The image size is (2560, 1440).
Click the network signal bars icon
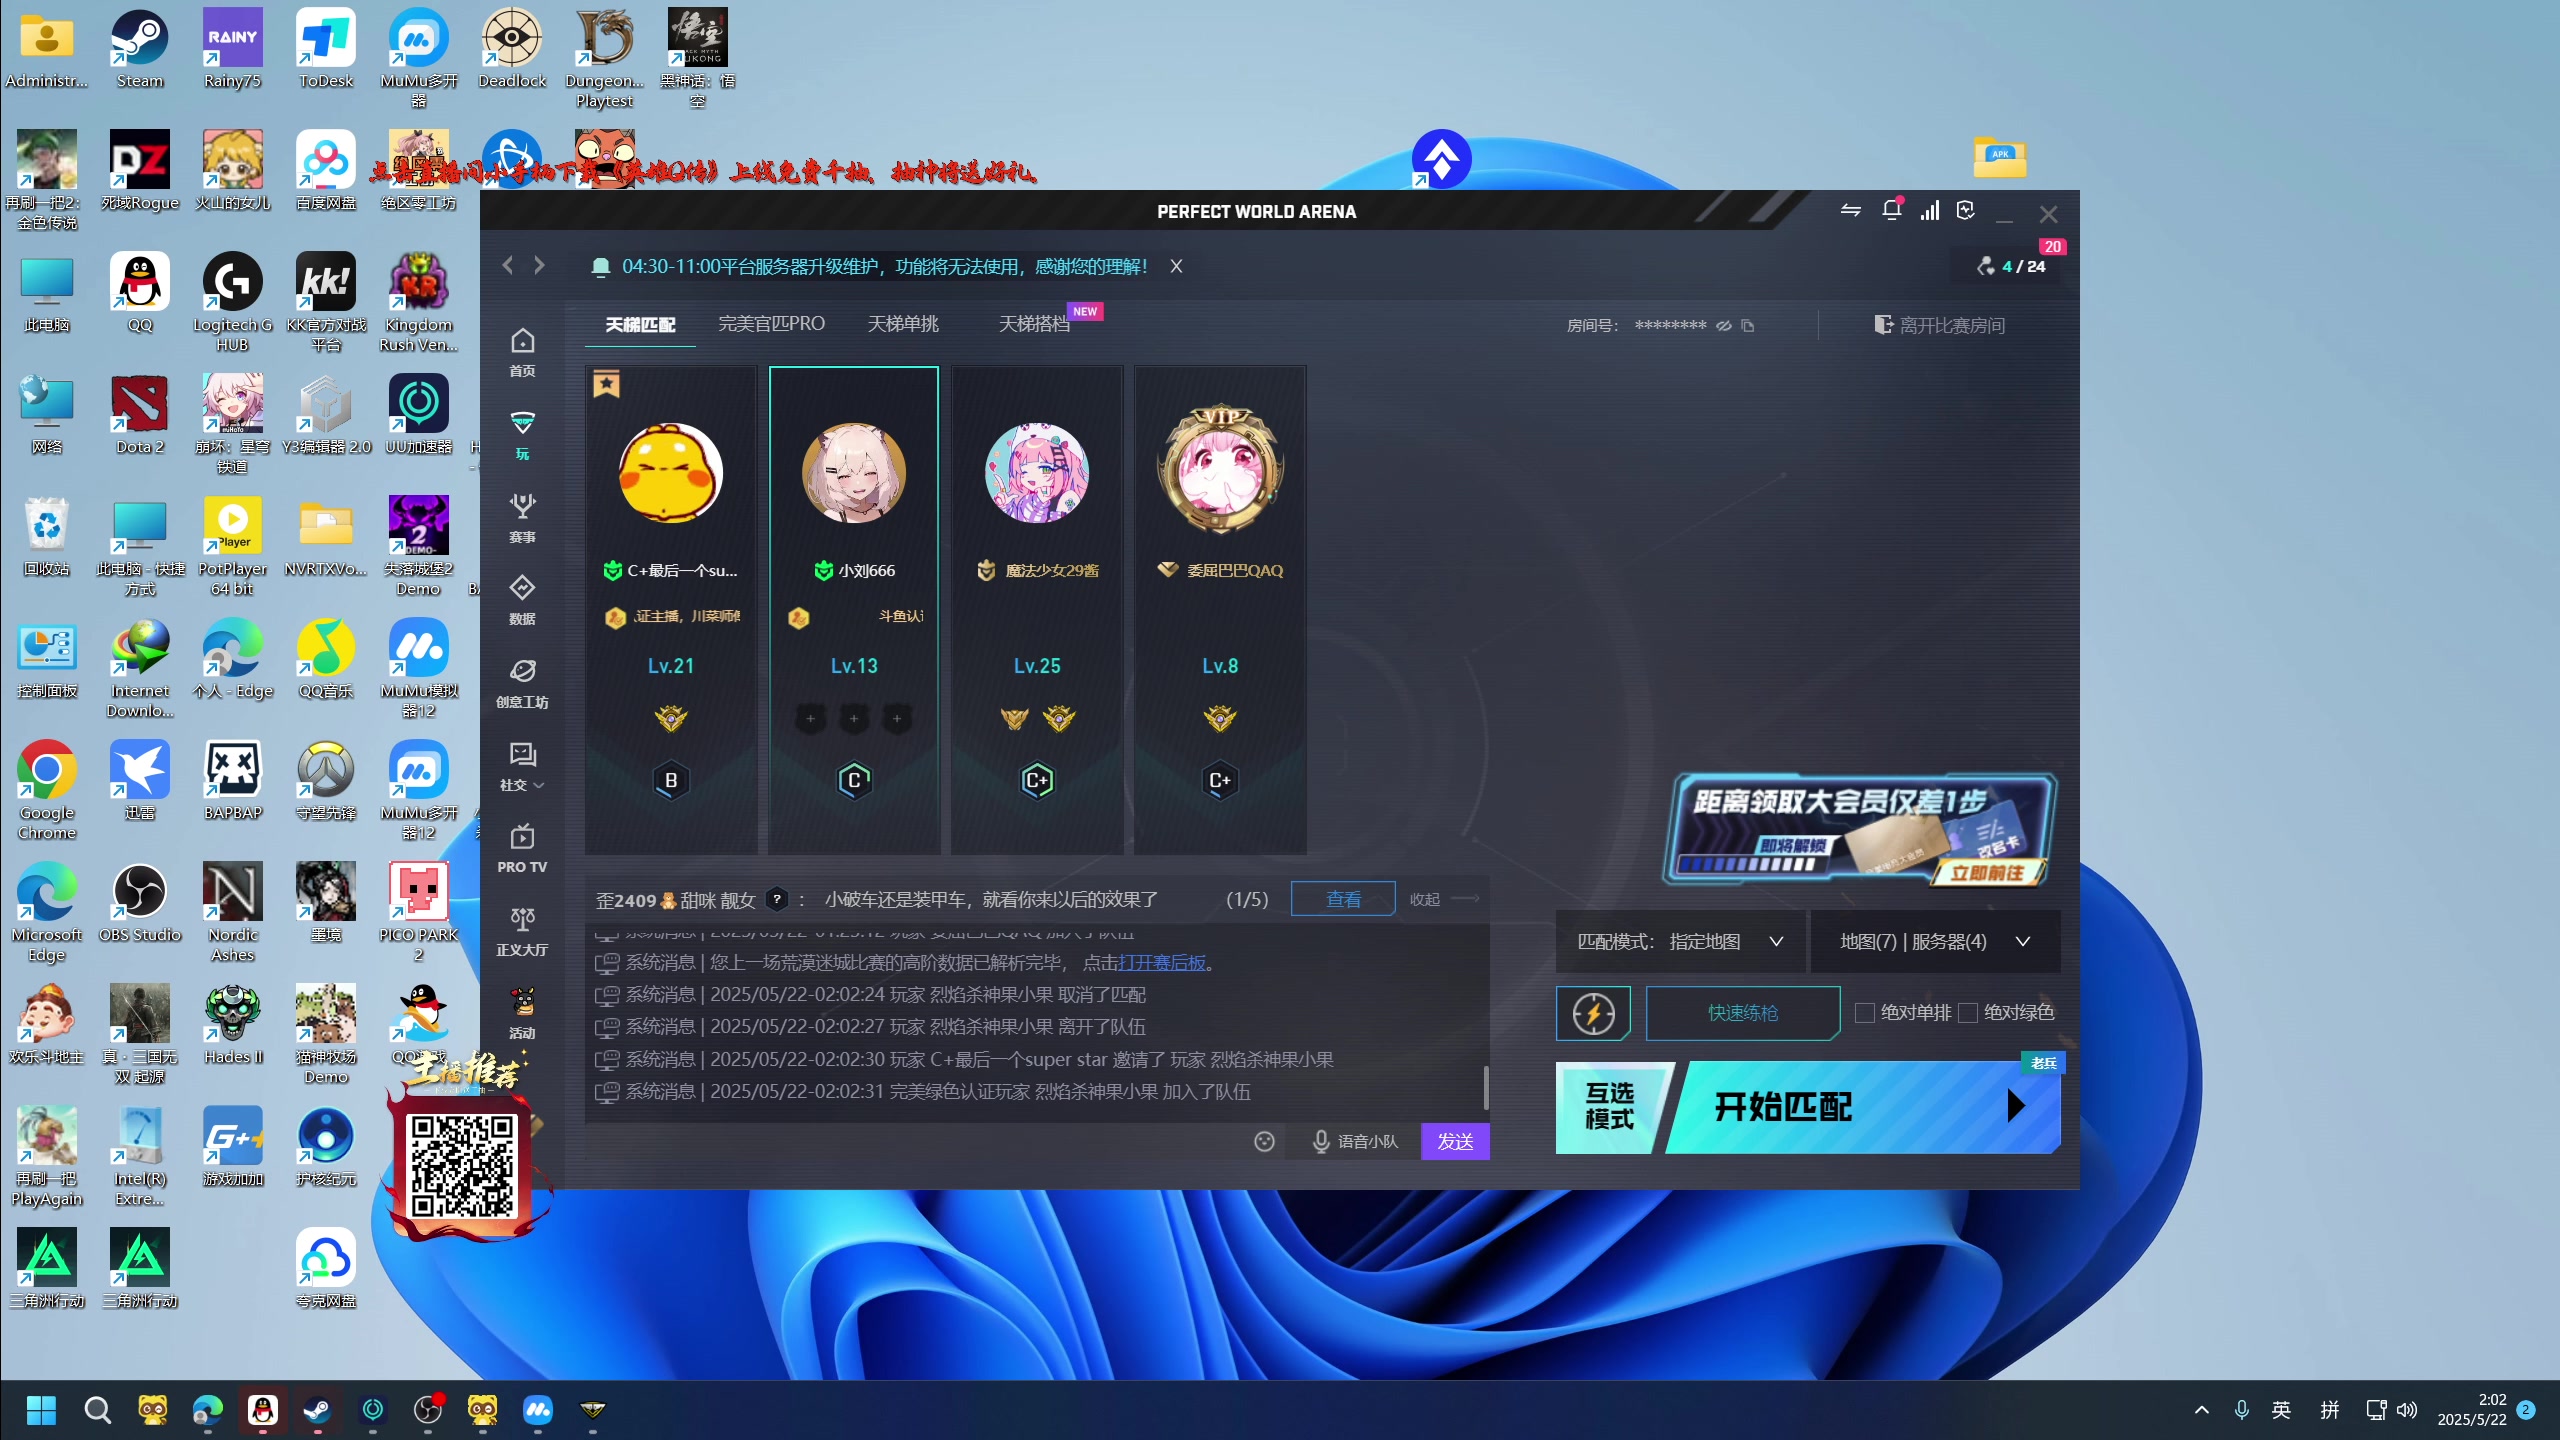[x=1930, y=211]
